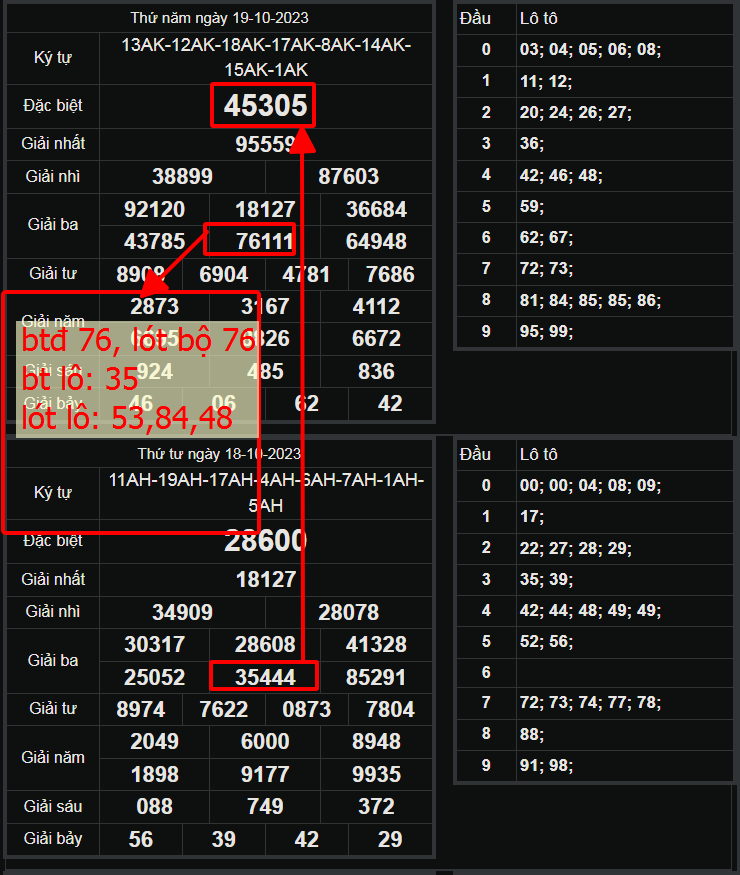Select the first prize number 95559

click(265, 145)
